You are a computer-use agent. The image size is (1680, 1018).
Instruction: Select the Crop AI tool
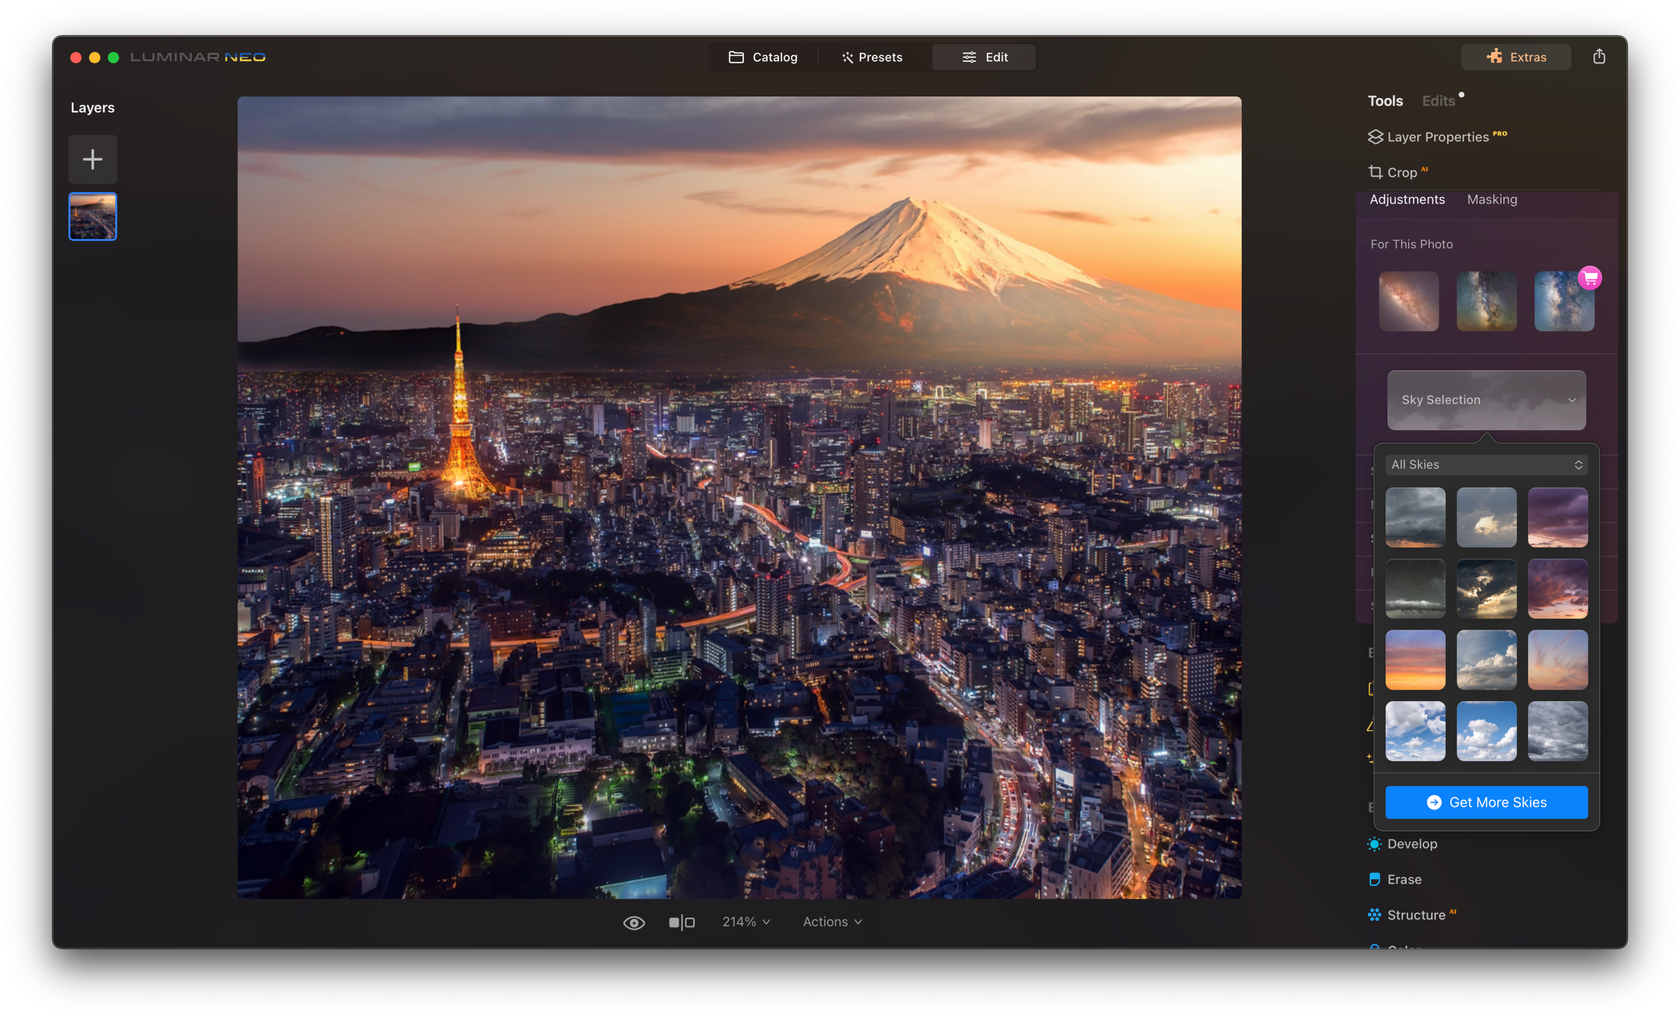pyautogui.click(x=1397, y=171)
